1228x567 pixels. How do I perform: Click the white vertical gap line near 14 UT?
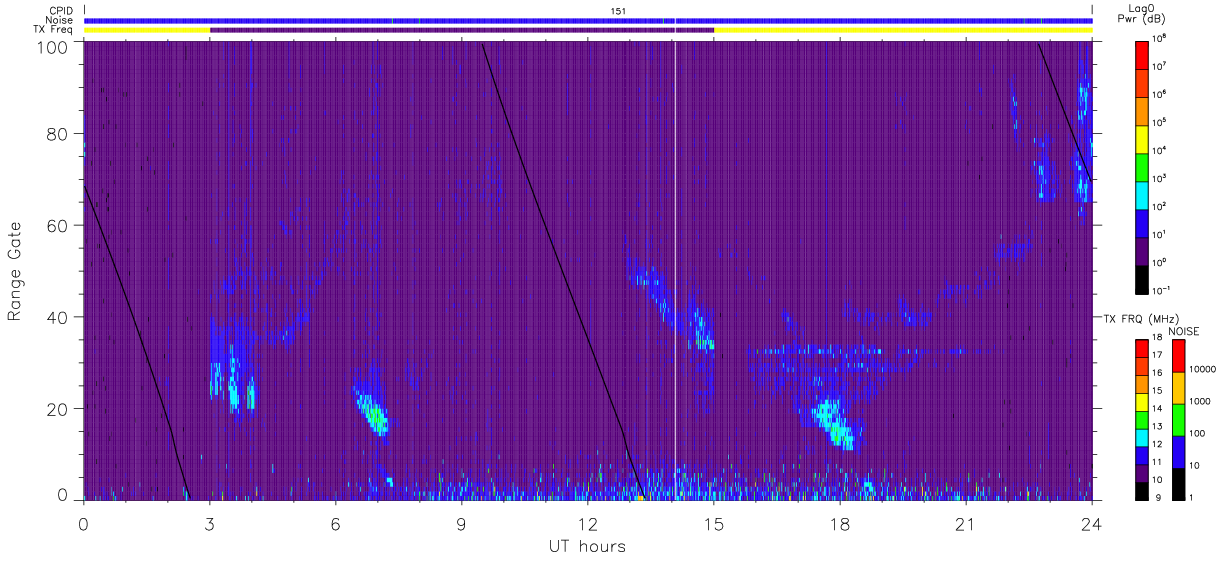(675, 270)
